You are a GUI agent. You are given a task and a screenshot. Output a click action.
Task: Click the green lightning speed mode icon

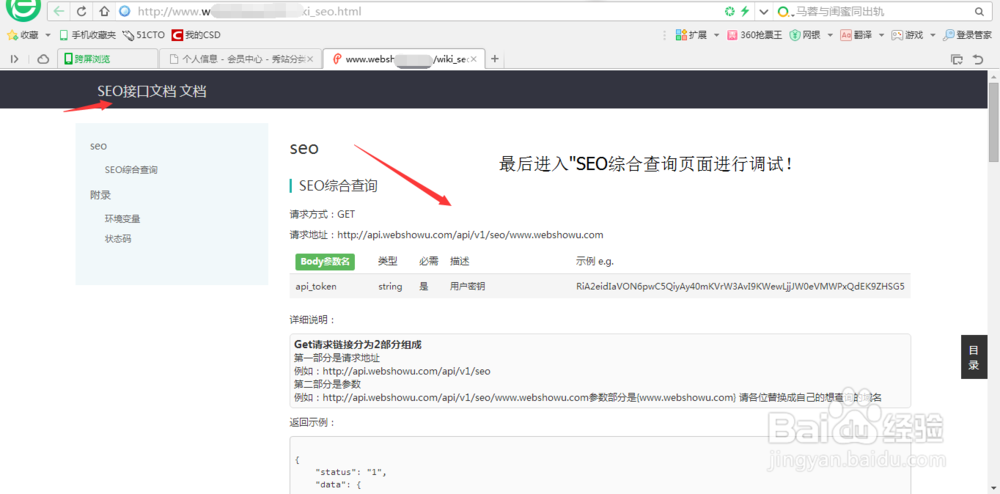coord(745,11)
